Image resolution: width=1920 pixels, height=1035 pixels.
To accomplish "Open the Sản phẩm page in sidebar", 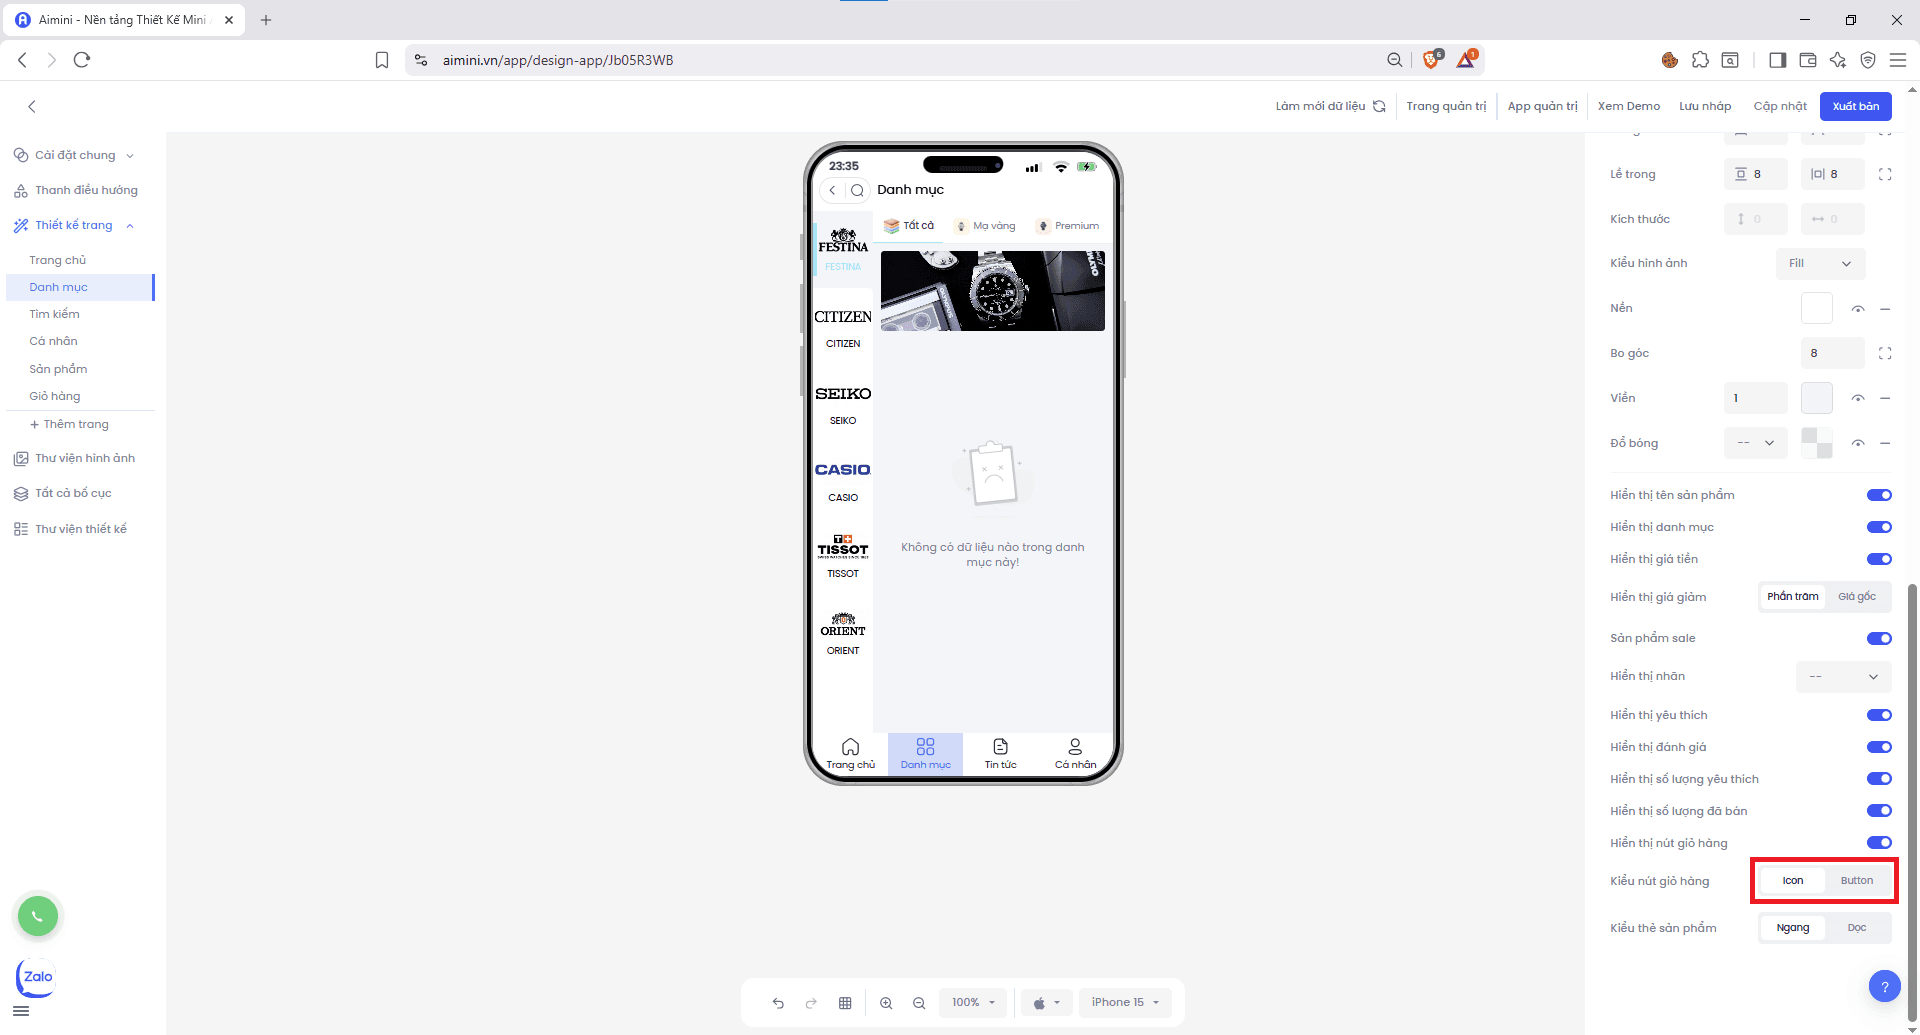I will tap(58, 369).
